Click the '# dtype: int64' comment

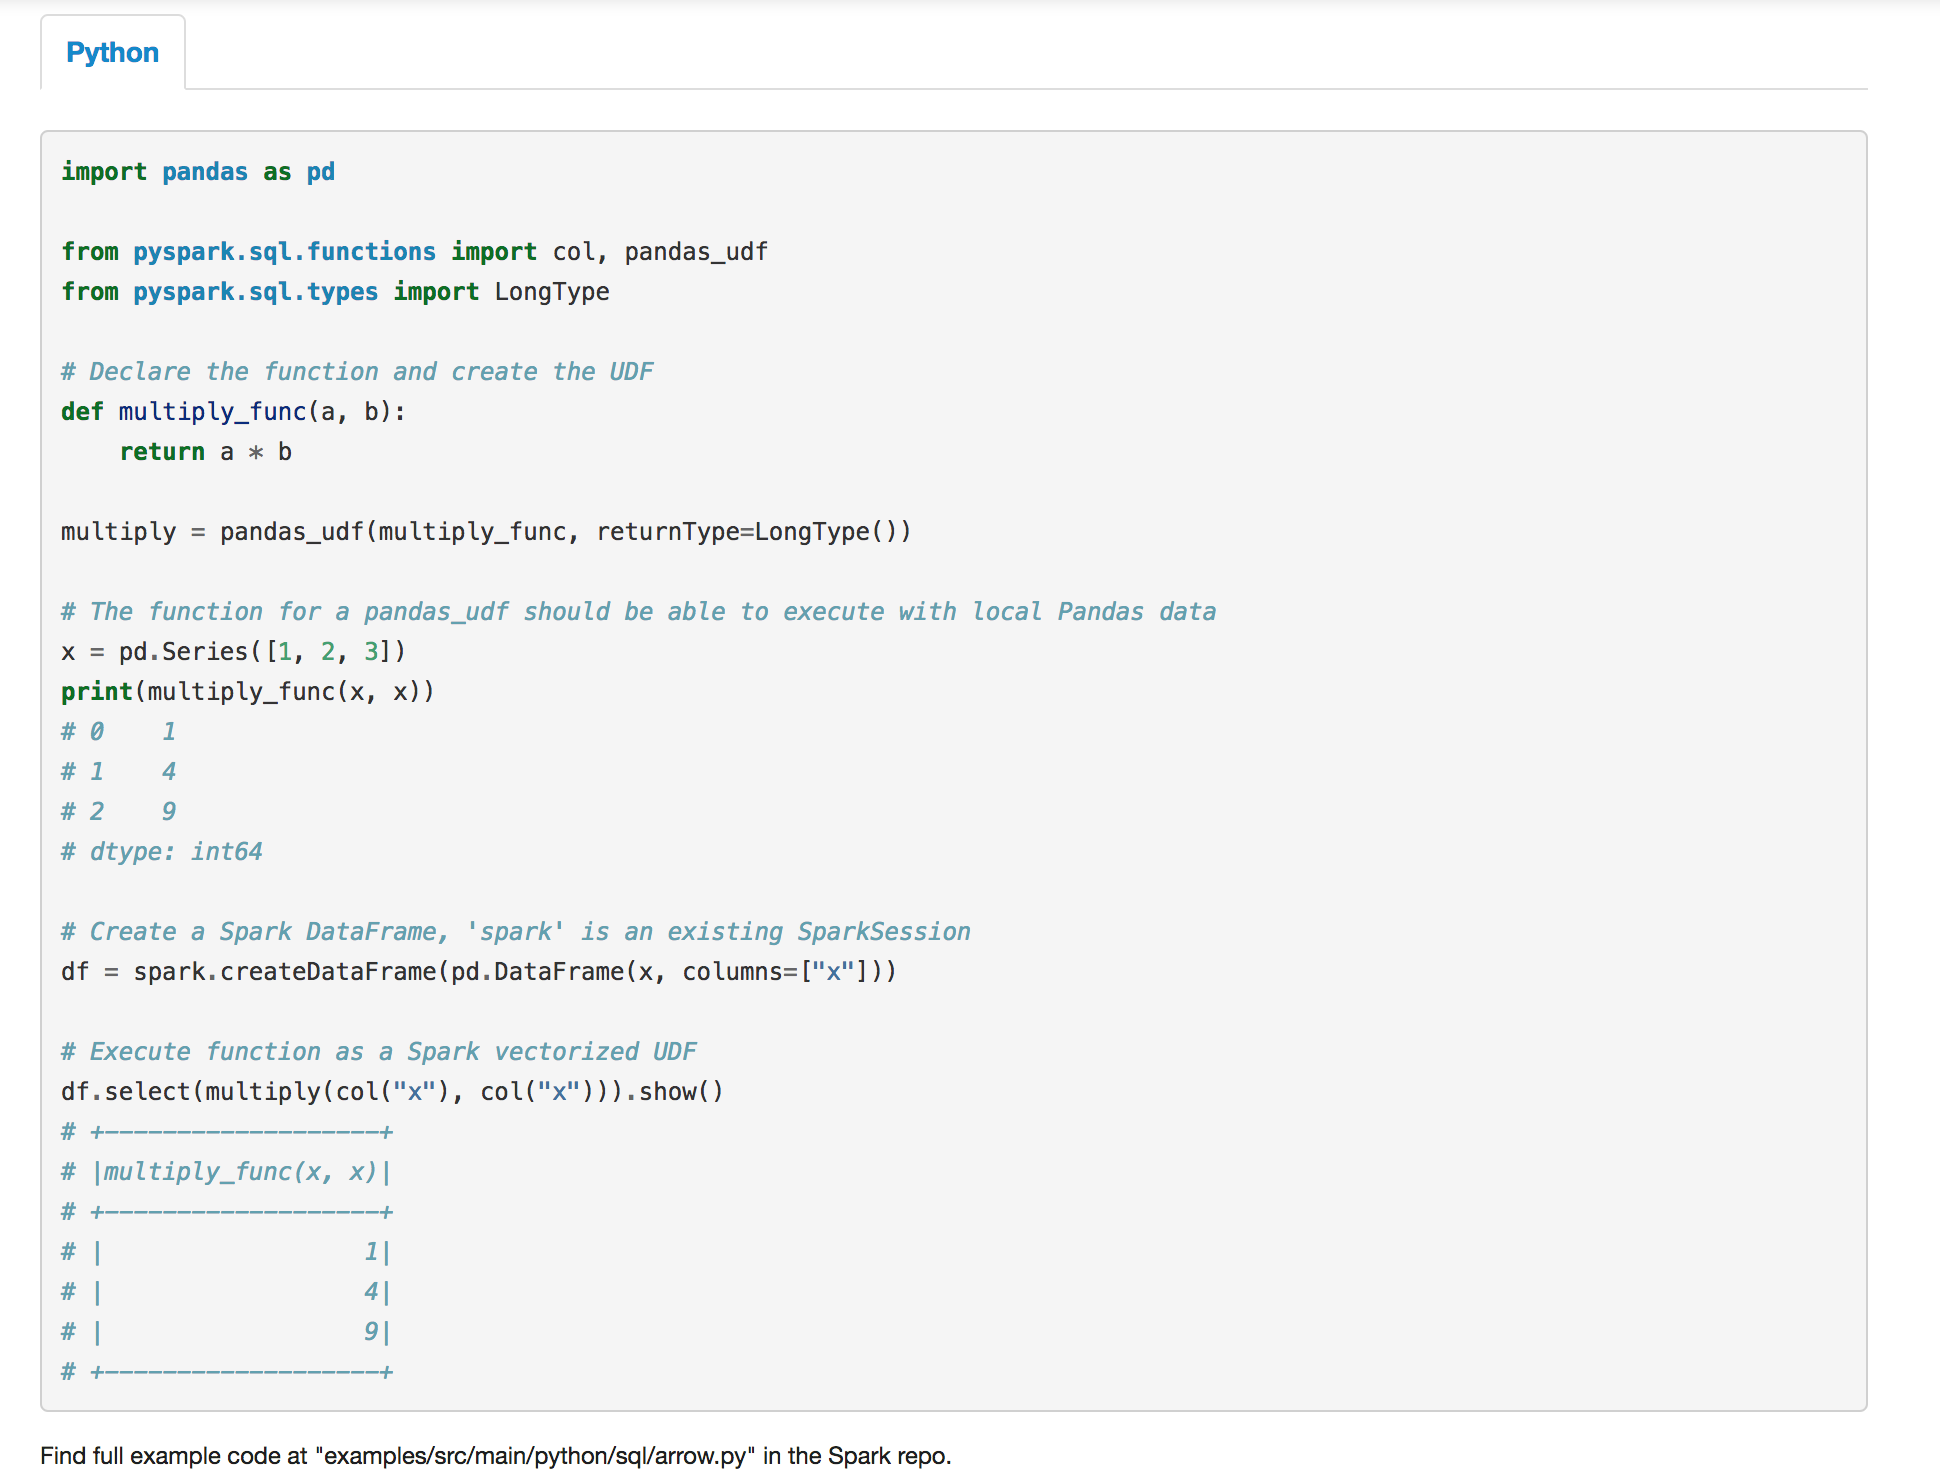click(162, 852)
